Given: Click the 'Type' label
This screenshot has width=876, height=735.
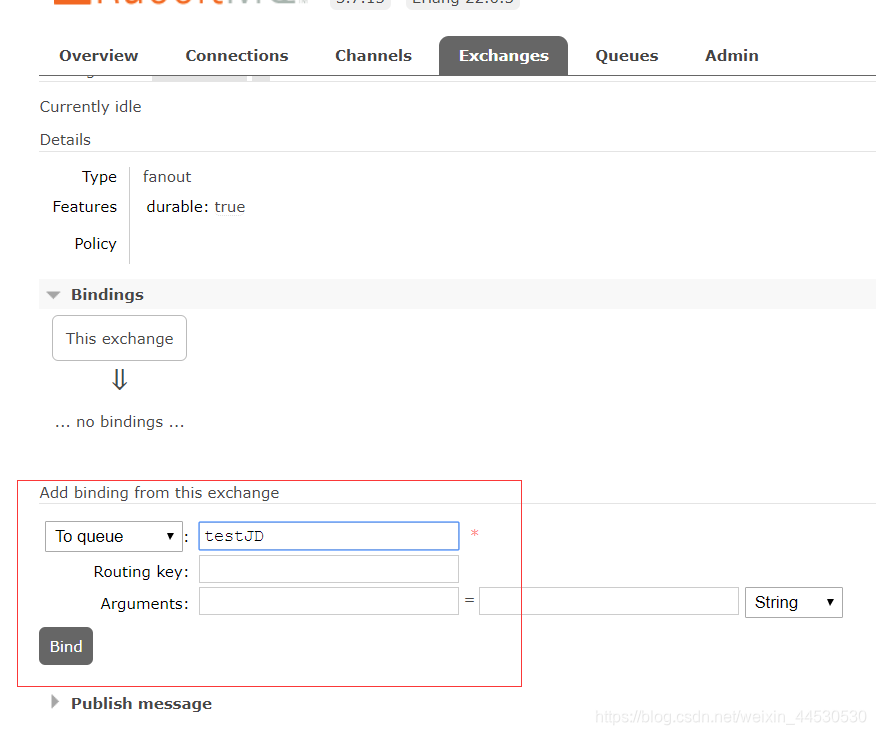Looking at the screenshot, I should [99, 176].
